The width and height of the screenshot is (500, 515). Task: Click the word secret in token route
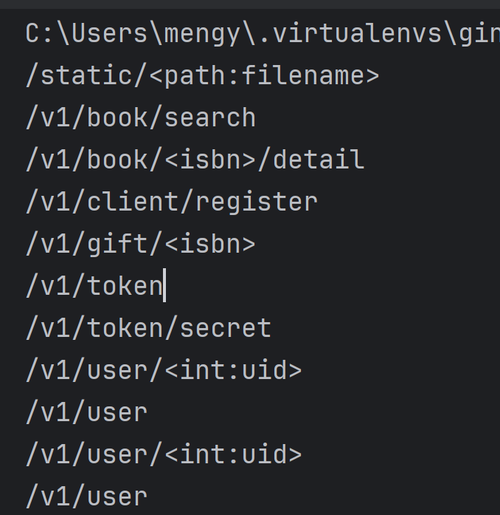(226, 328)
